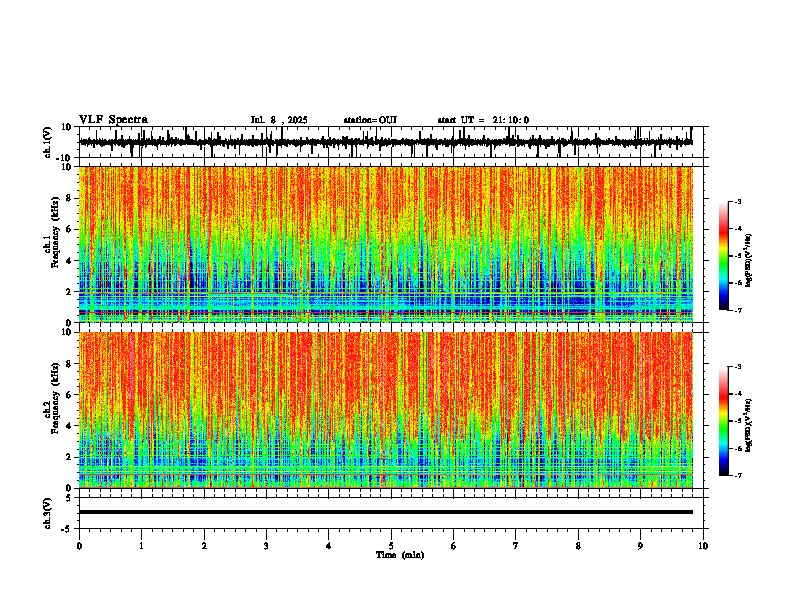Viewport: 792px width, 612px height.
Task: Click the "station=OUI" header label
Action: click(370, 120)
